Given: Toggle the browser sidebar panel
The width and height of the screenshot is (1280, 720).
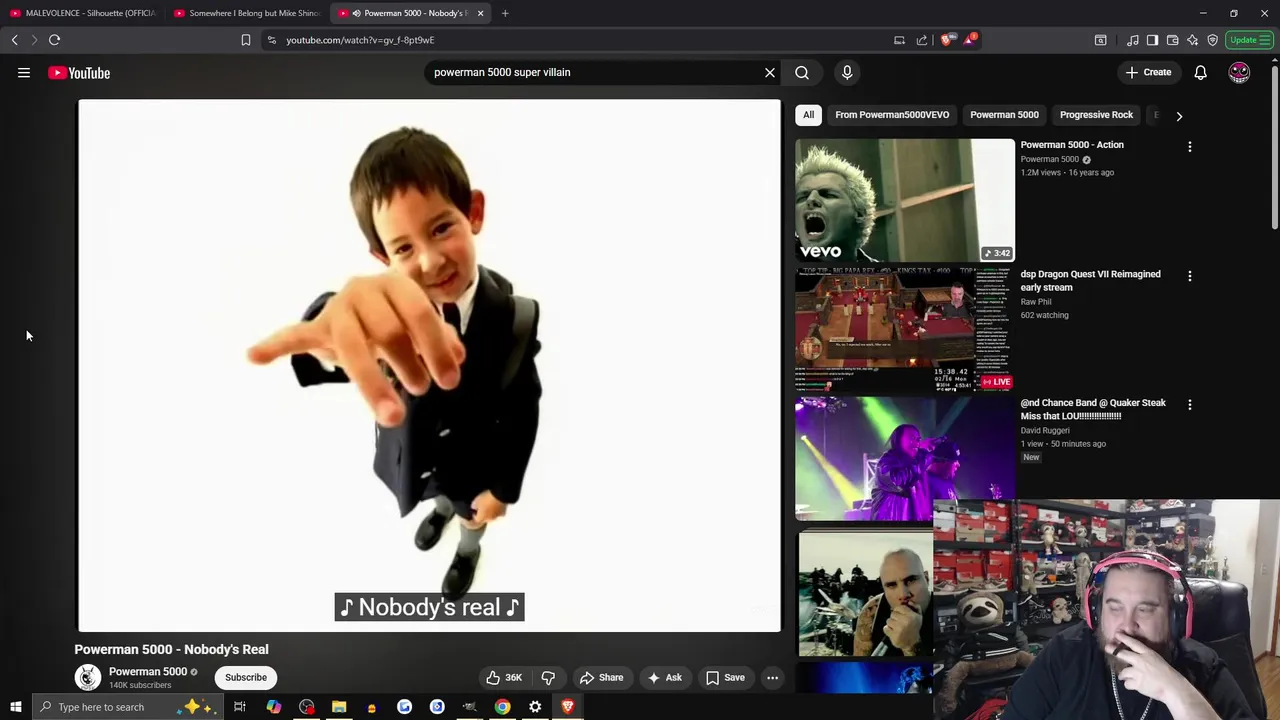Looking at the screenshot, I should [x=1152, y=40].
